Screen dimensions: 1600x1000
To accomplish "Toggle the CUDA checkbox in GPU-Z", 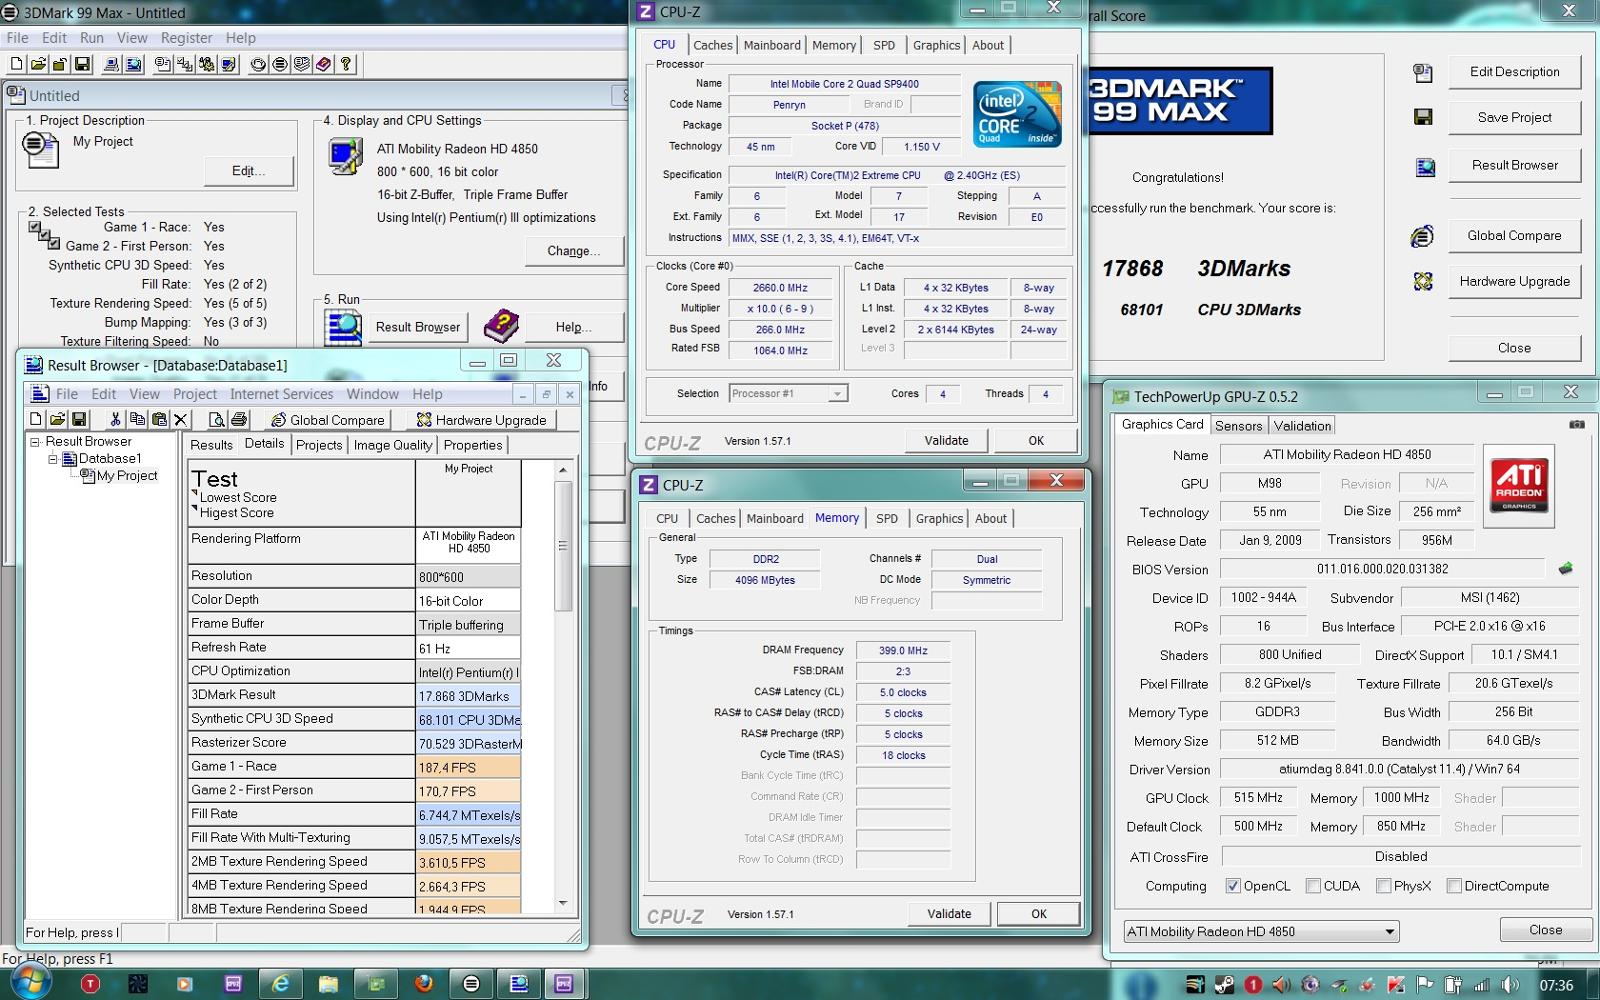I will click(1313, 886).
